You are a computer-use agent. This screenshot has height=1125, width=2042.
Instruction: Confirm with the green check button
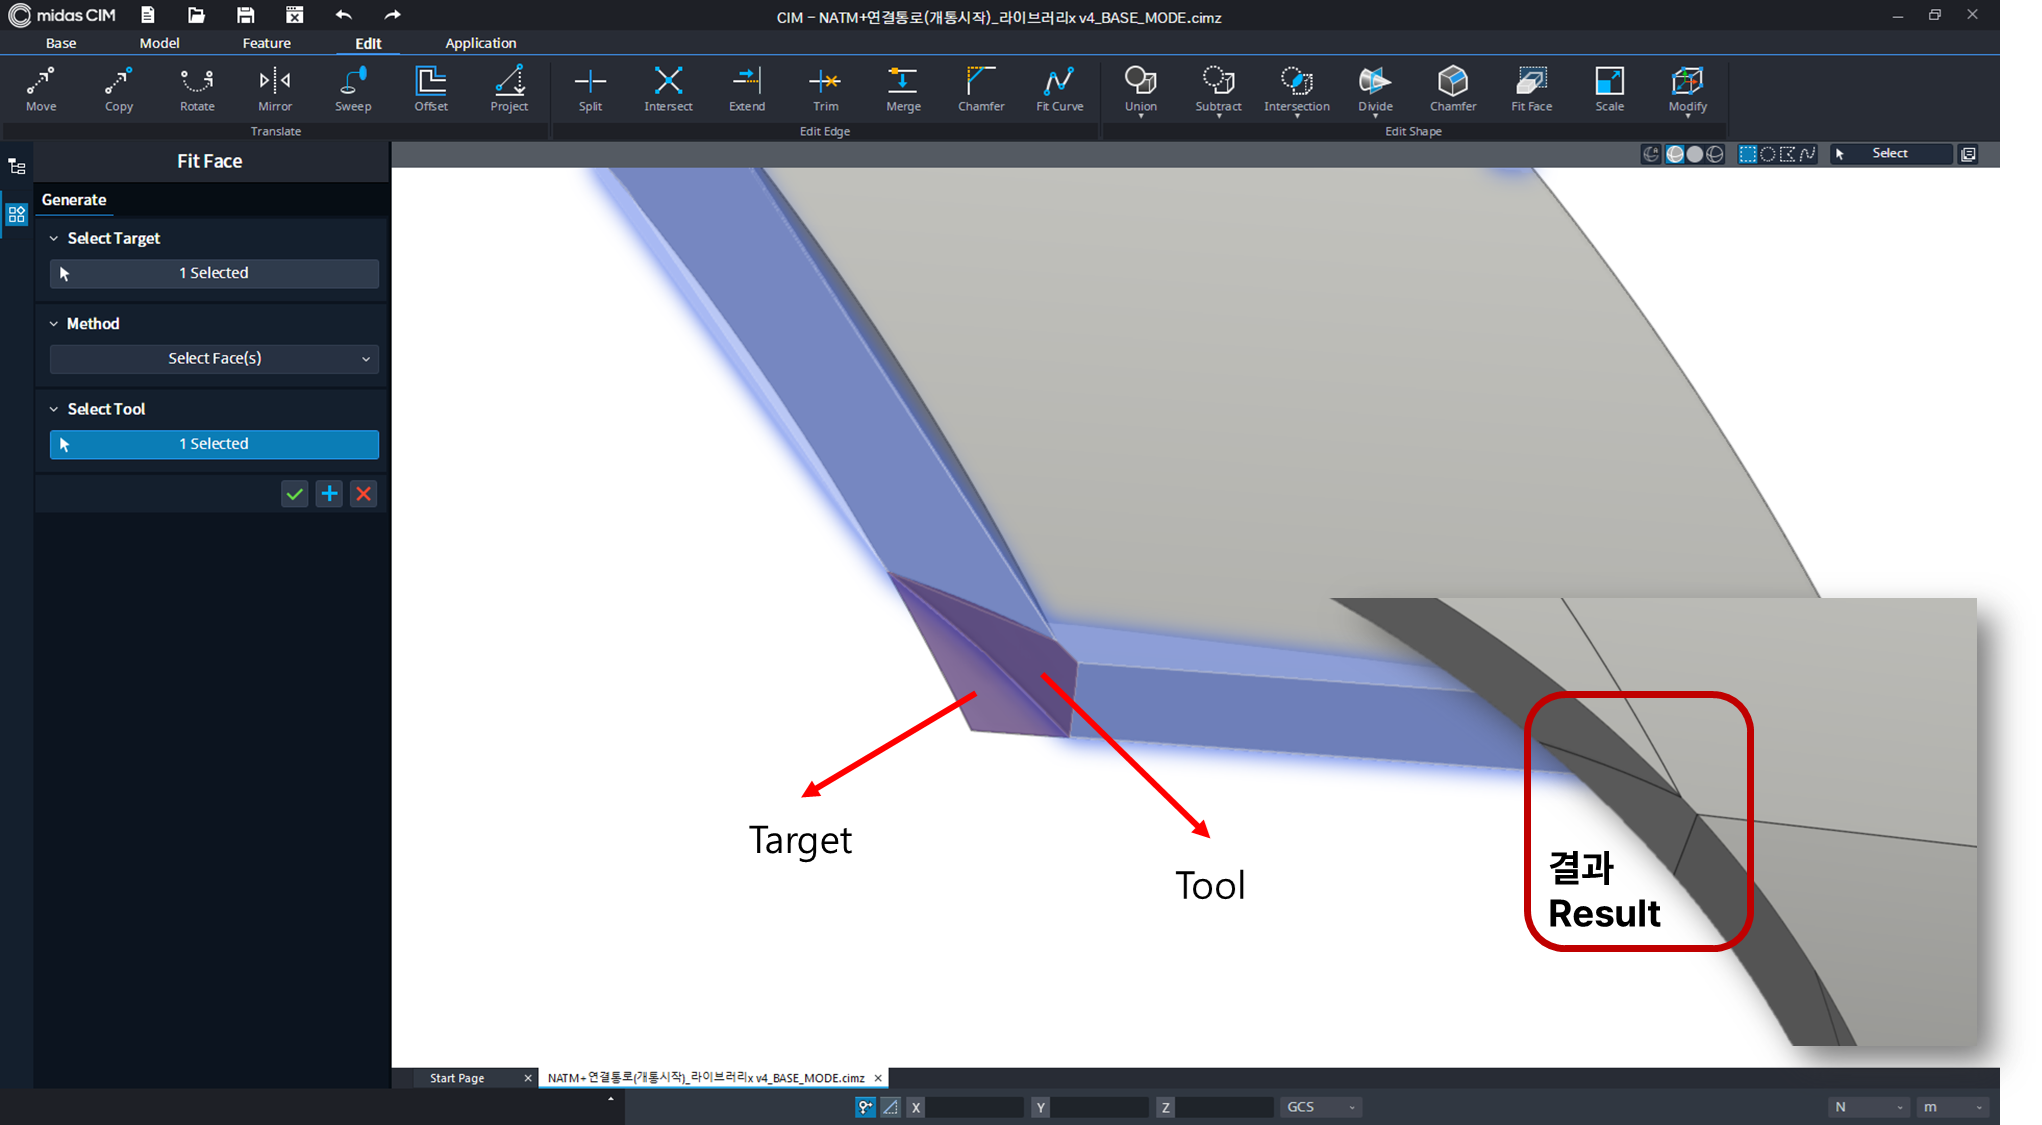294,494
